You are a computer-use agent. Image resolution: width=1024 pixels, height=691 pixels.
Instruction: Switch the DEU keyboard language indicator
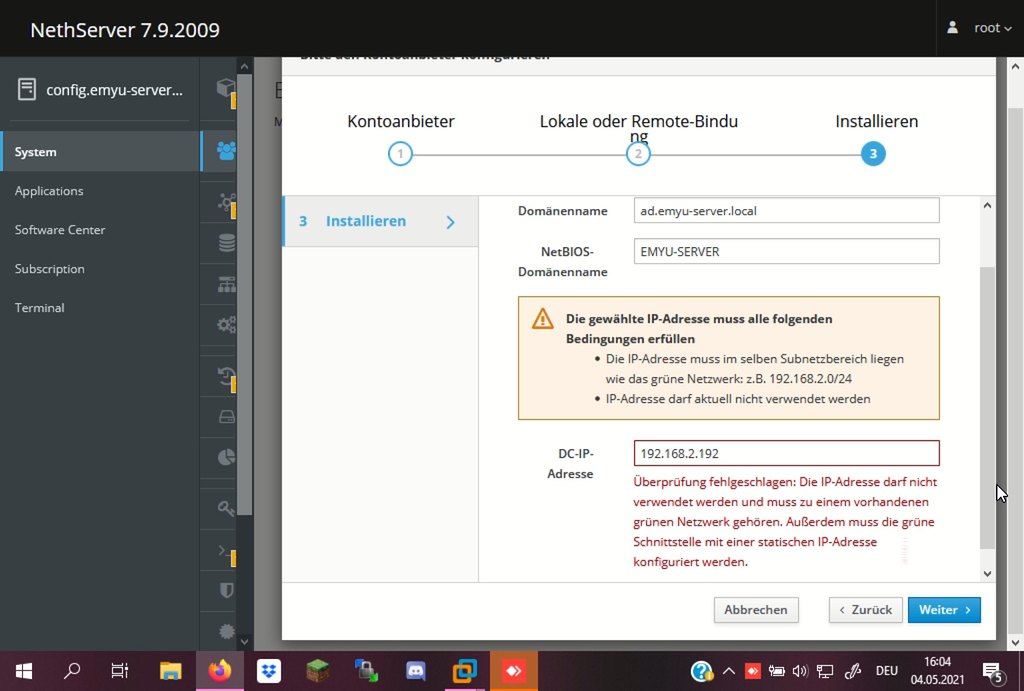point(886,671)
